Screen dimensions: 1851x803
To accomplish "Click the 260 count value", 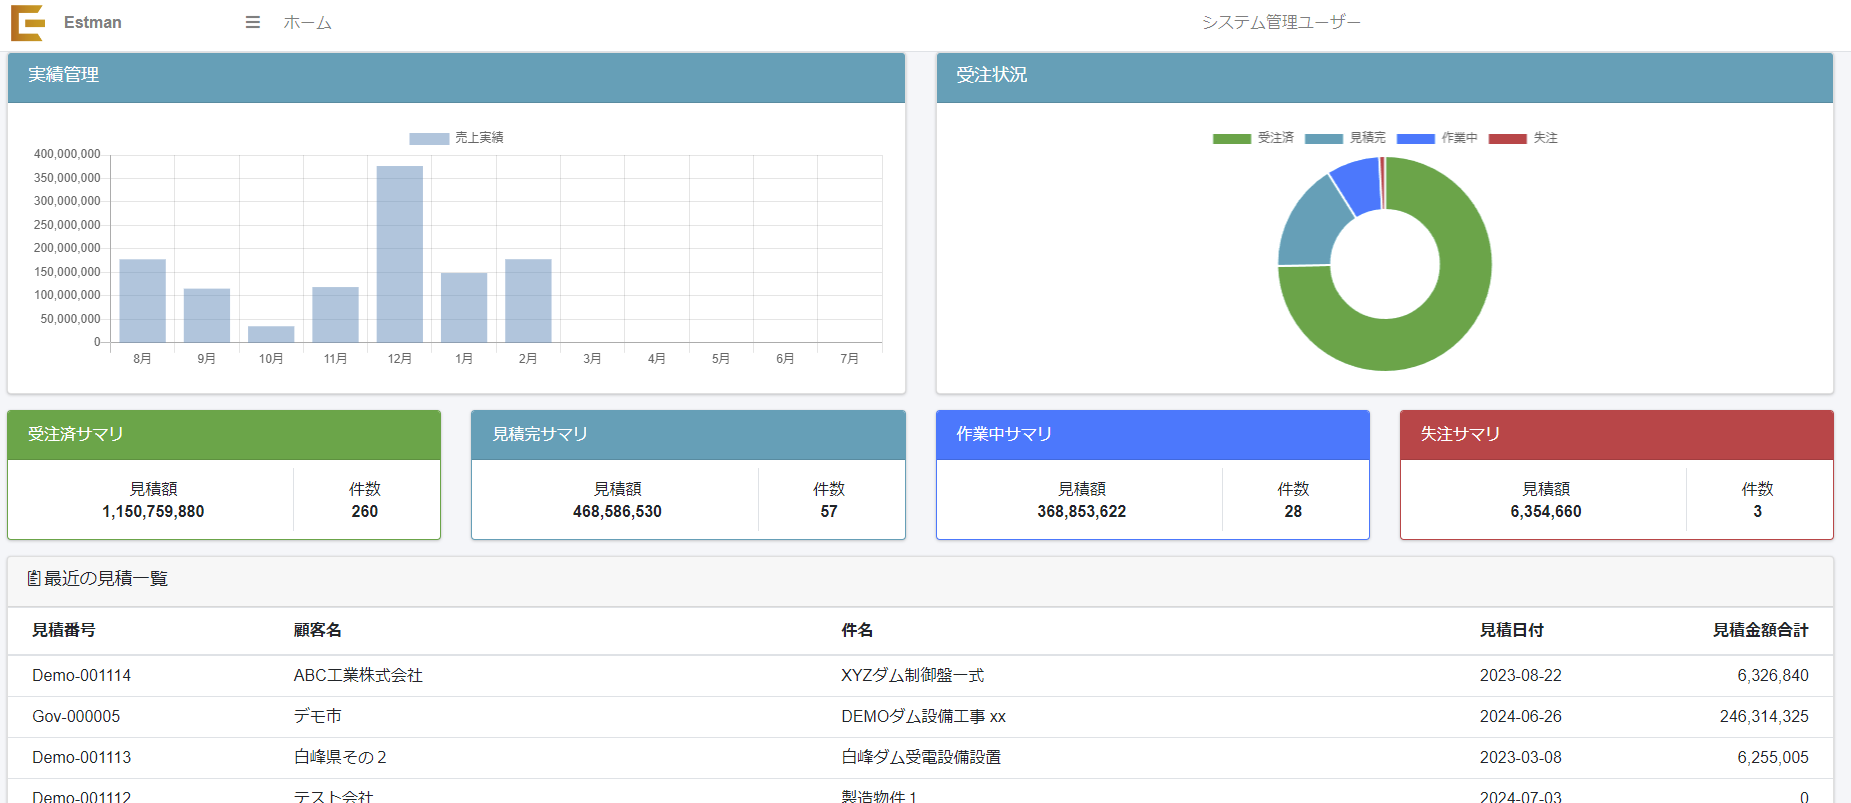I will [365, 511].
